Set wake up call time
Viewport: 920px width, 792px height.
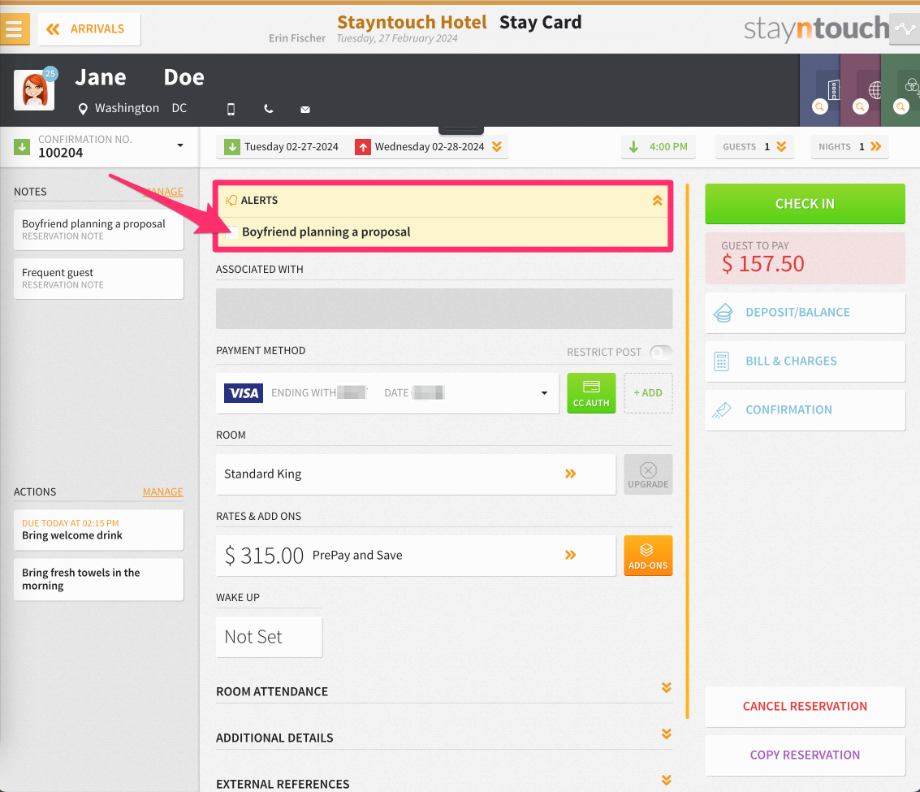pos(269,637)
